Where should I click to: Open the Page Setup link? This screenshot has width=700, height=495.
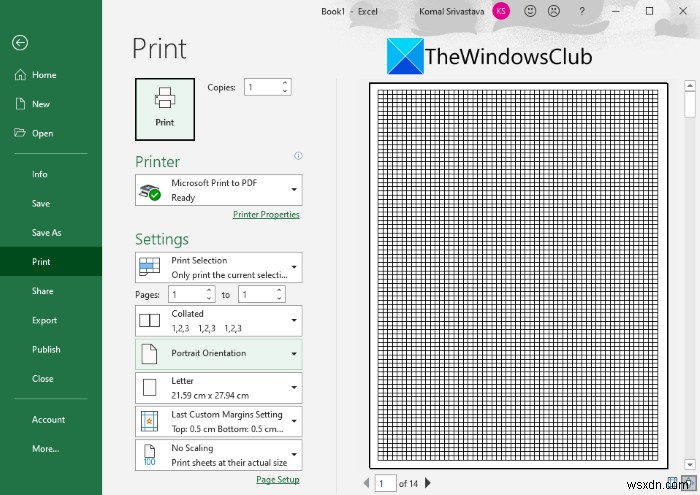click(x=278, y=479)
